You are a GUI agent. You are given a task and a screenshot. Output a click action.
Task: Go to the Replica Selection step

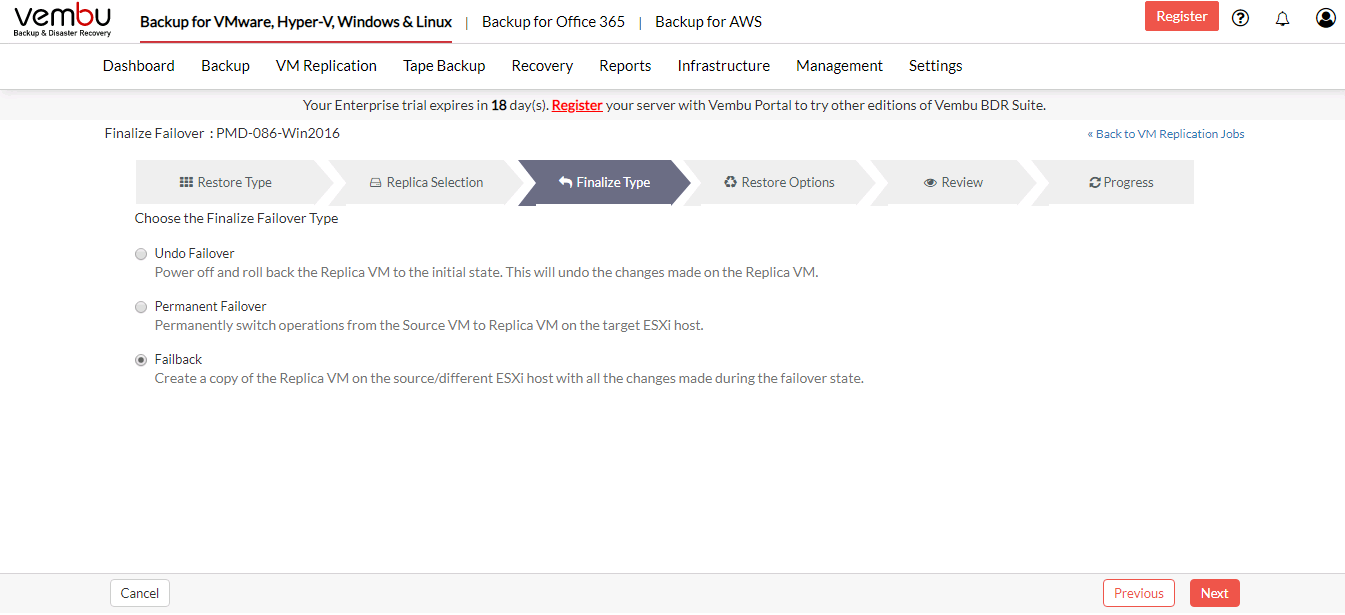pos(426,183)
